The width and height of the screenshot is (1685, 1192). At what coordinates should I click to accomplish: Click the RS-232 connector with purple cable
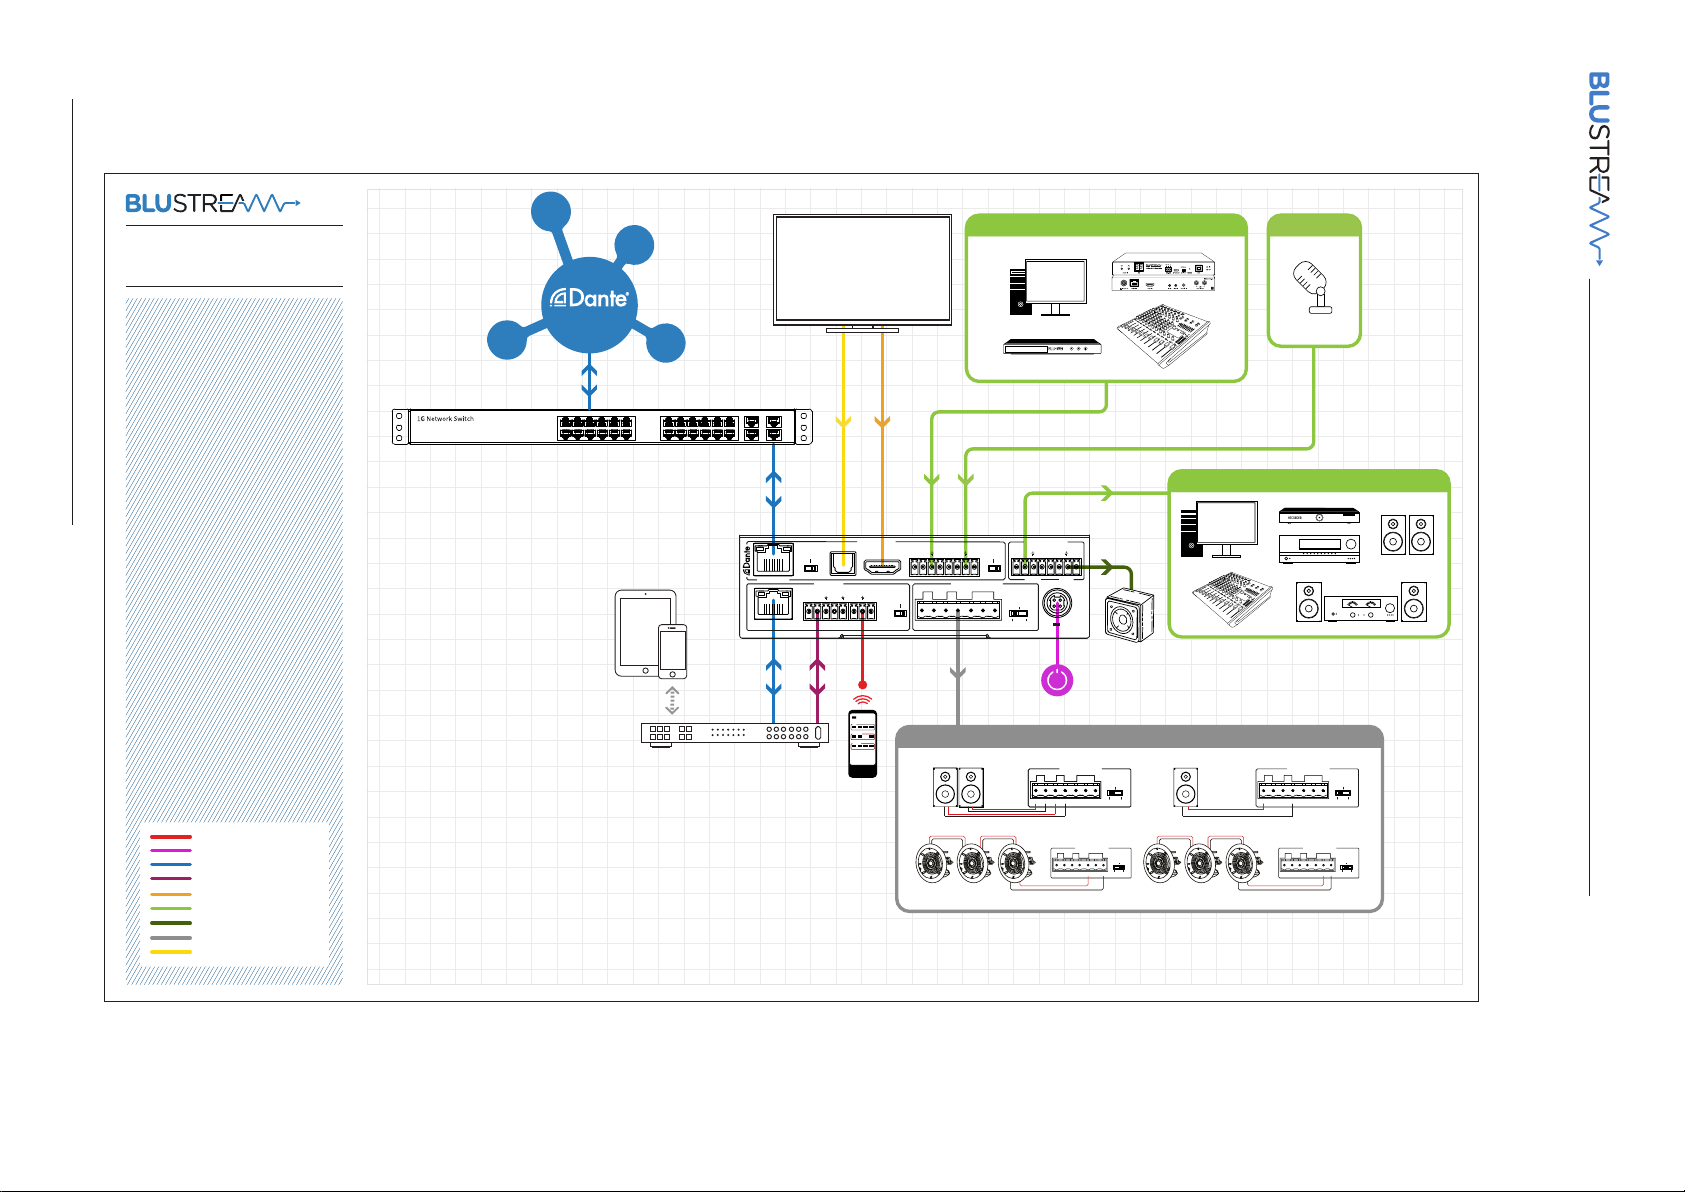click(825, 611)
